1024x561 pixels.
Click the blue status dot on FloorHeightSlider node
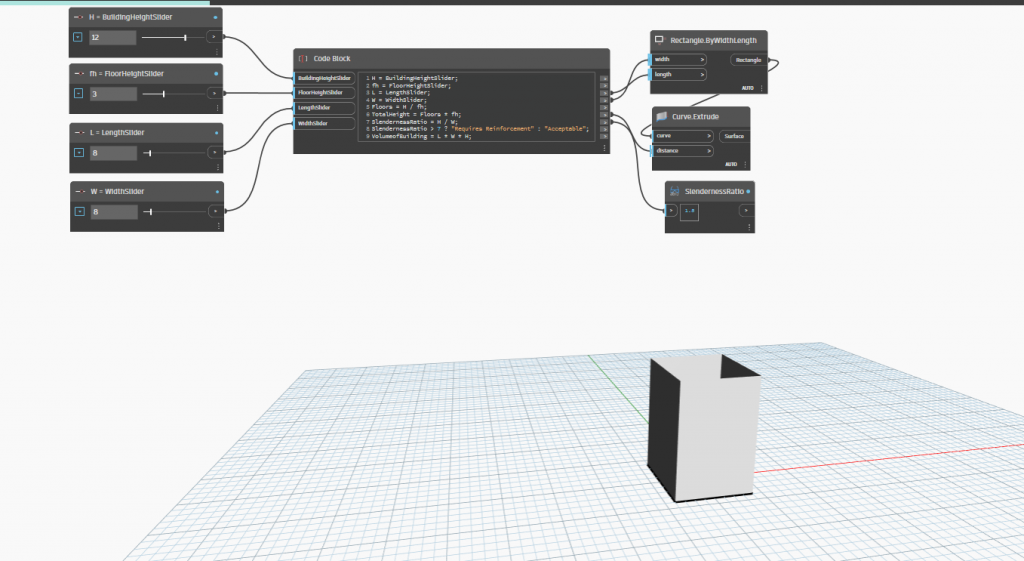216,74
